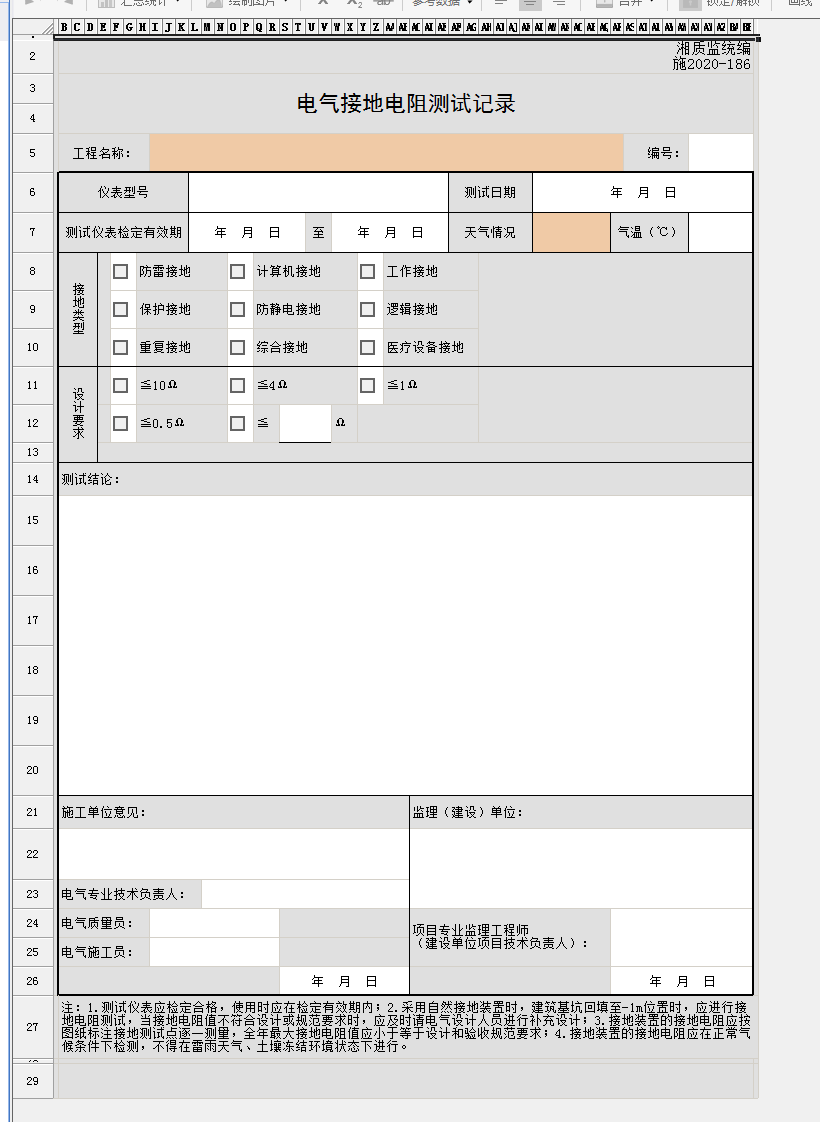Check the 计算机接地 checkbox
The image size is (820, 1122).
pos(238,272)
